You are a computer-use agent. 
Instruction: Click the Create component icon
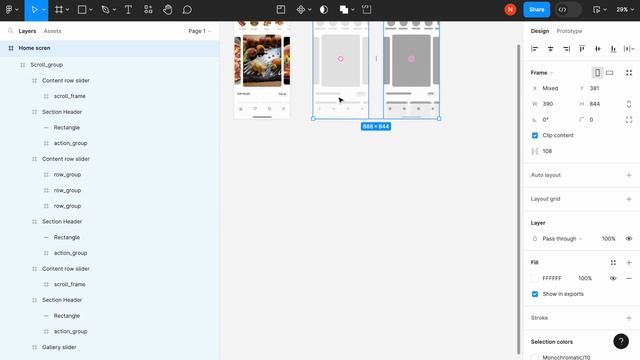(x=301, y=10)
